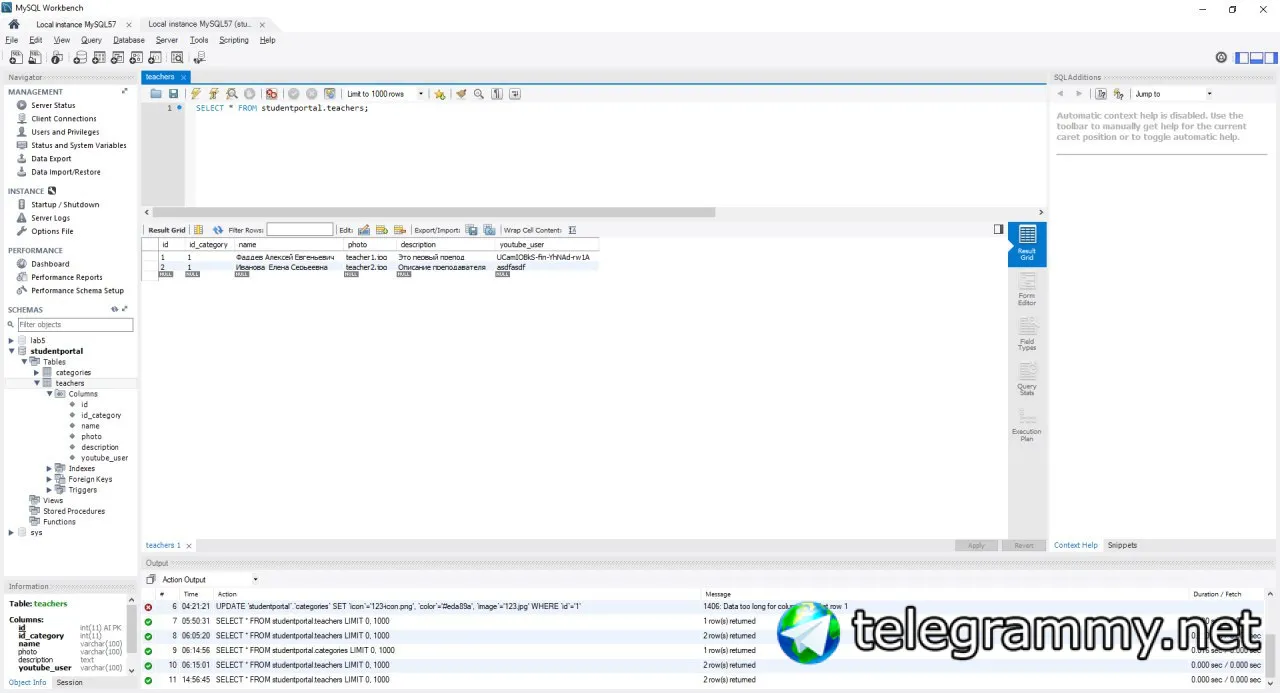Toggle Wrap Cell Content option
Image resolution: width=1280 pixels, height=693 pixels.
(x=572, y=230)
